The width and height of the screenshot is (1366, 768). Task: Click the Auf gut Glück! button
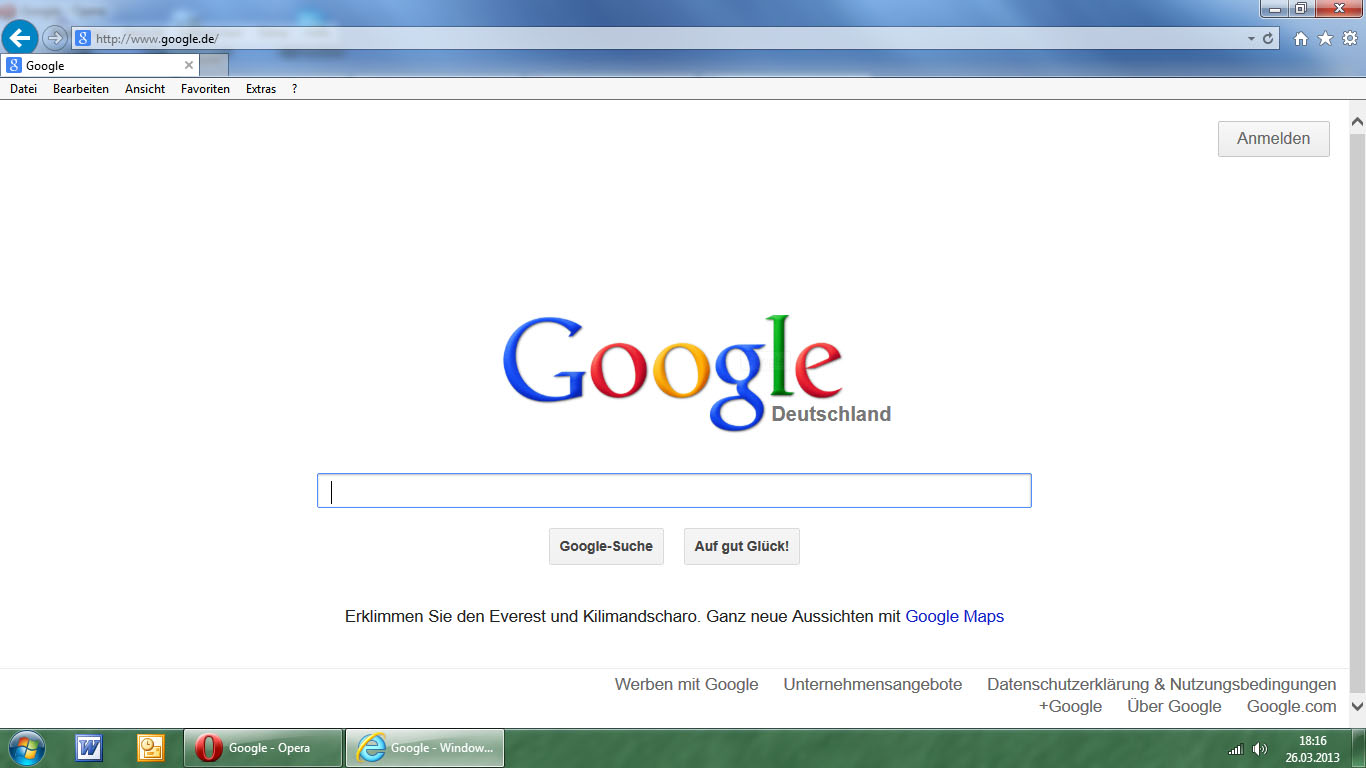pyautogui.click(x=742, y=547)
